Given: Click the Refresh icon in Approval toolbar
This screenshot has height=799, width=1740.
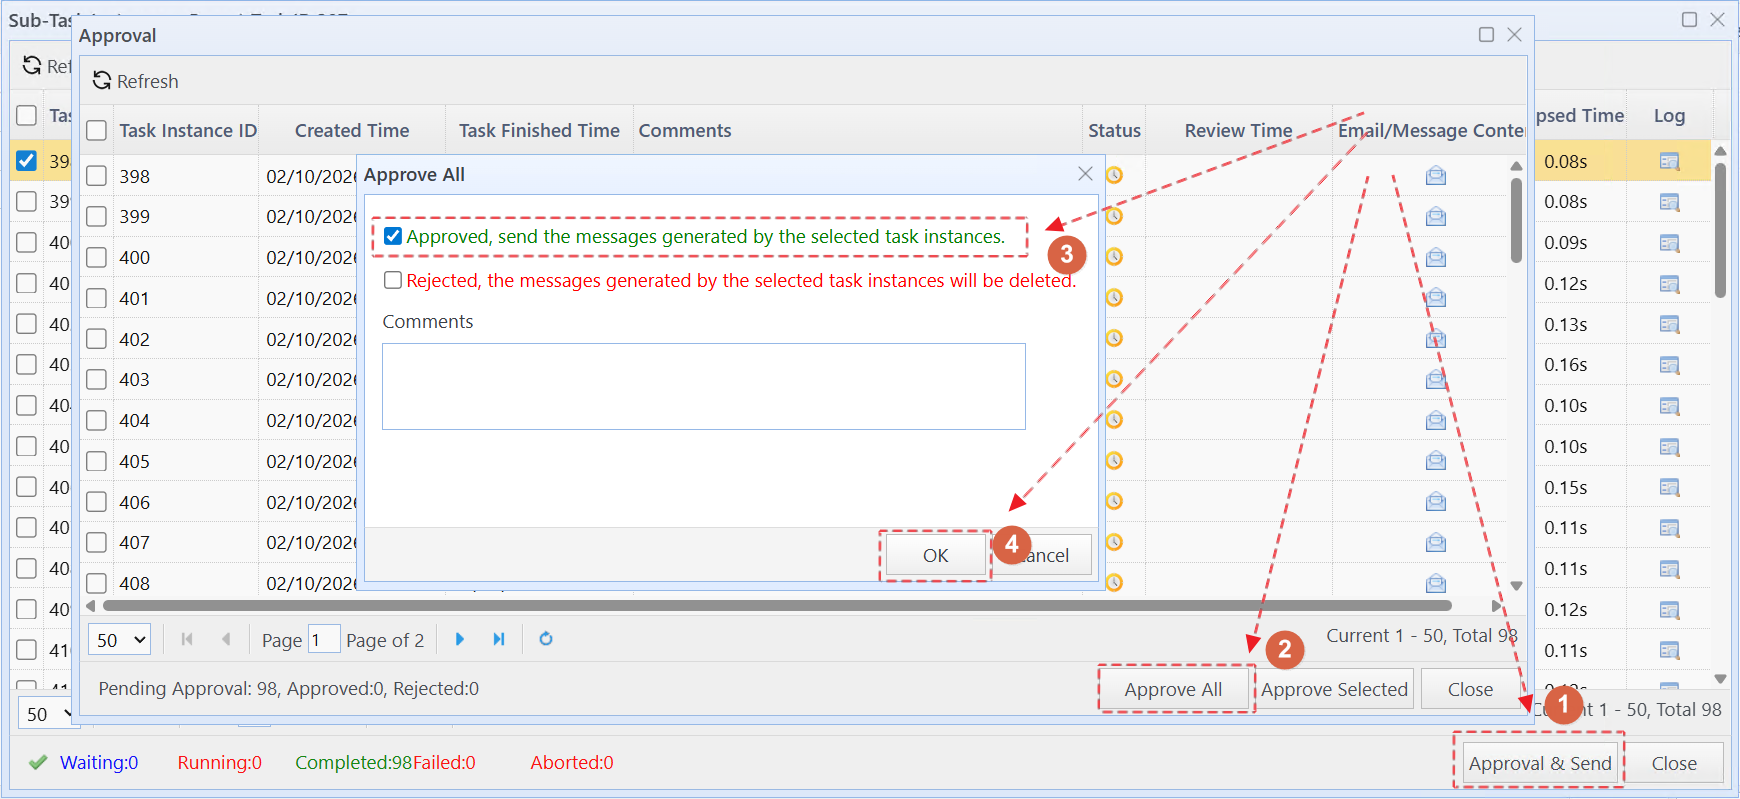Looking at the screenshot, I should 102,81.
